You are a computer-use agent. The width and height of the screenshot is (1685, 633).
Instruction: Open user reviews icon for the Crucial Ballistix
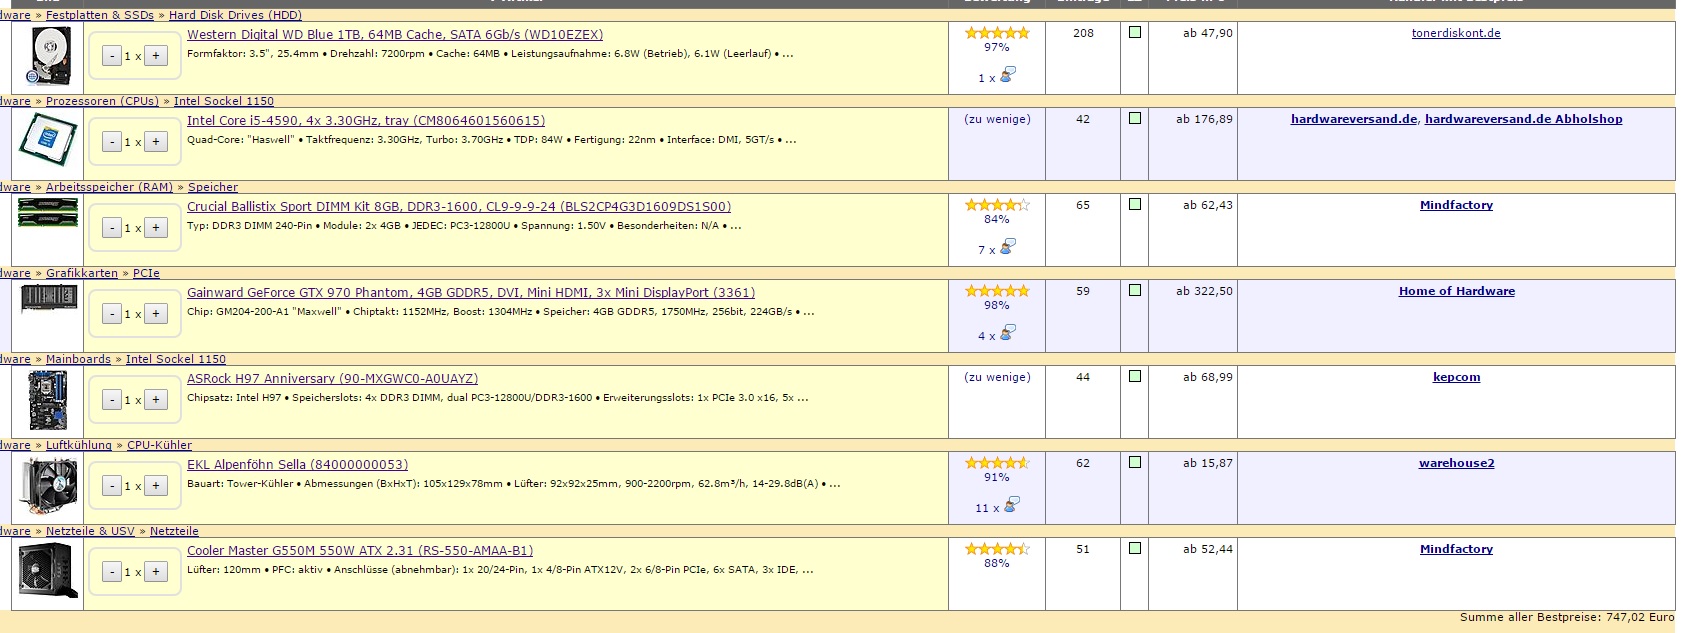(1008, 247)
